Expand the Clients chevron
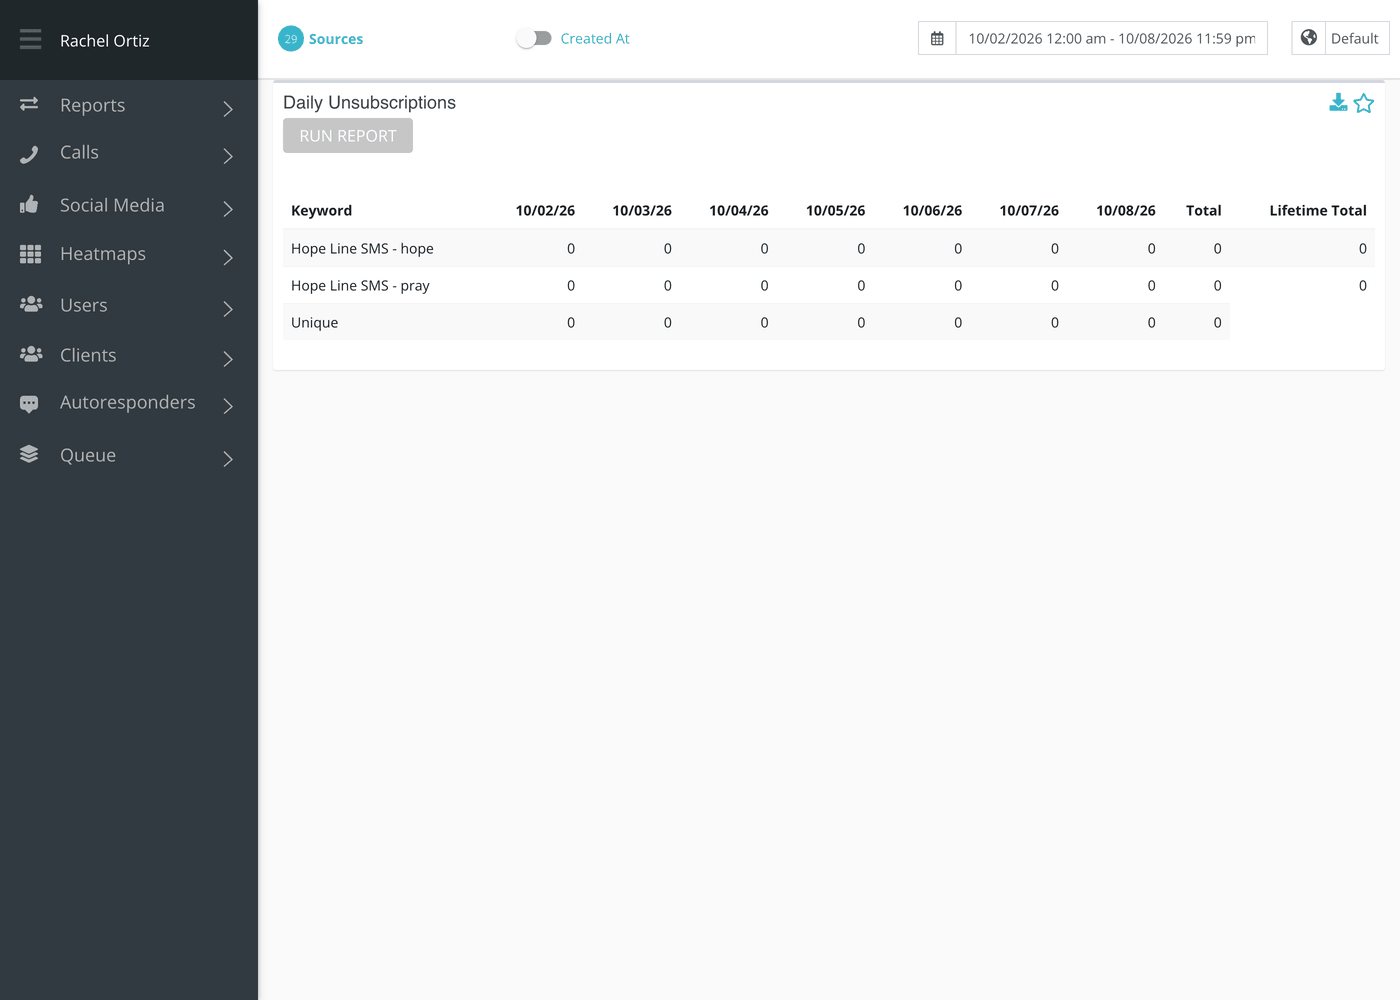 (x=228, y=358)
